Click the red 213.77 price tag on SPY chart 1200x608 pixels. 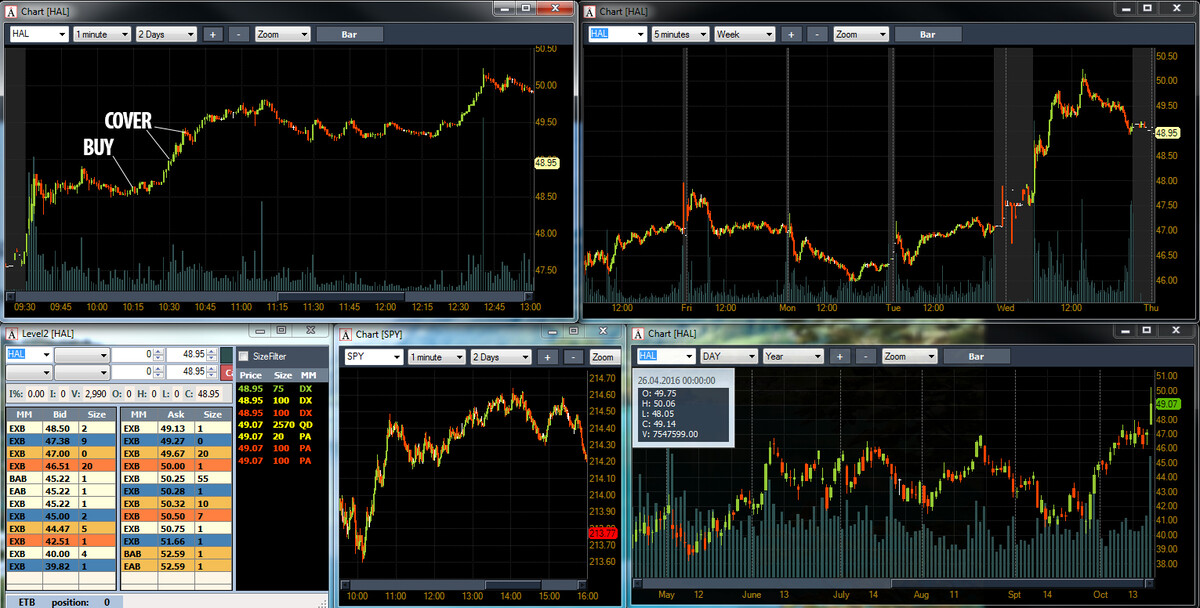[x=602, y=533]
